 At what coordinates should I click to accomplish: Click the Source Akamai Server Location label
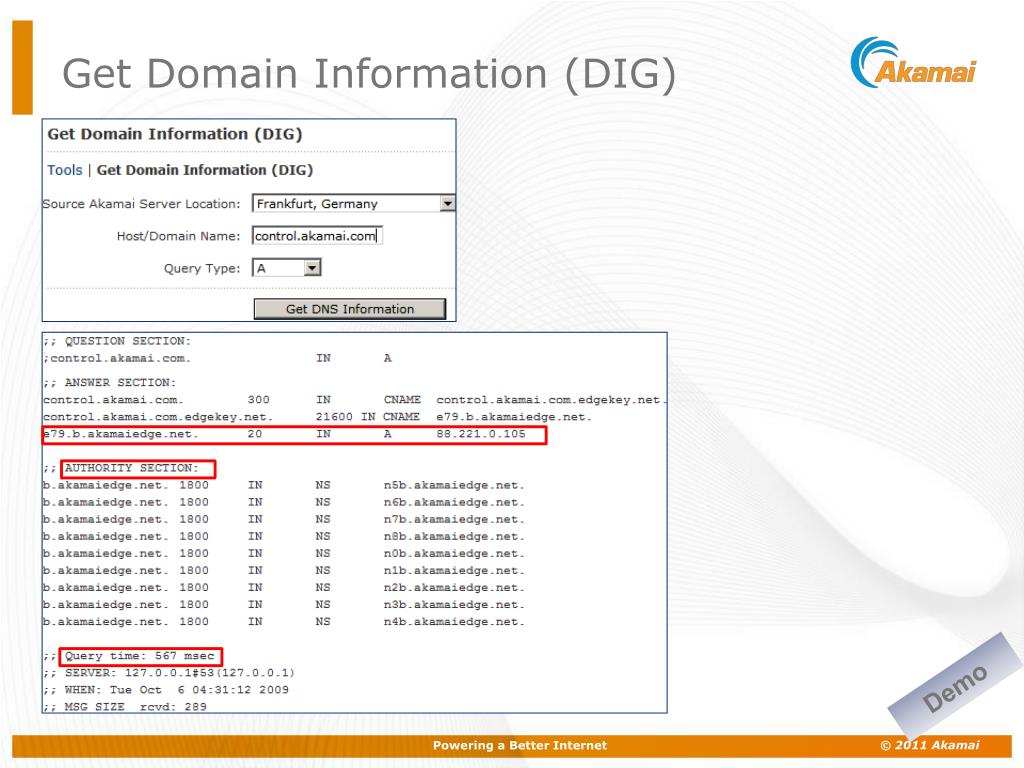(141, 204)
